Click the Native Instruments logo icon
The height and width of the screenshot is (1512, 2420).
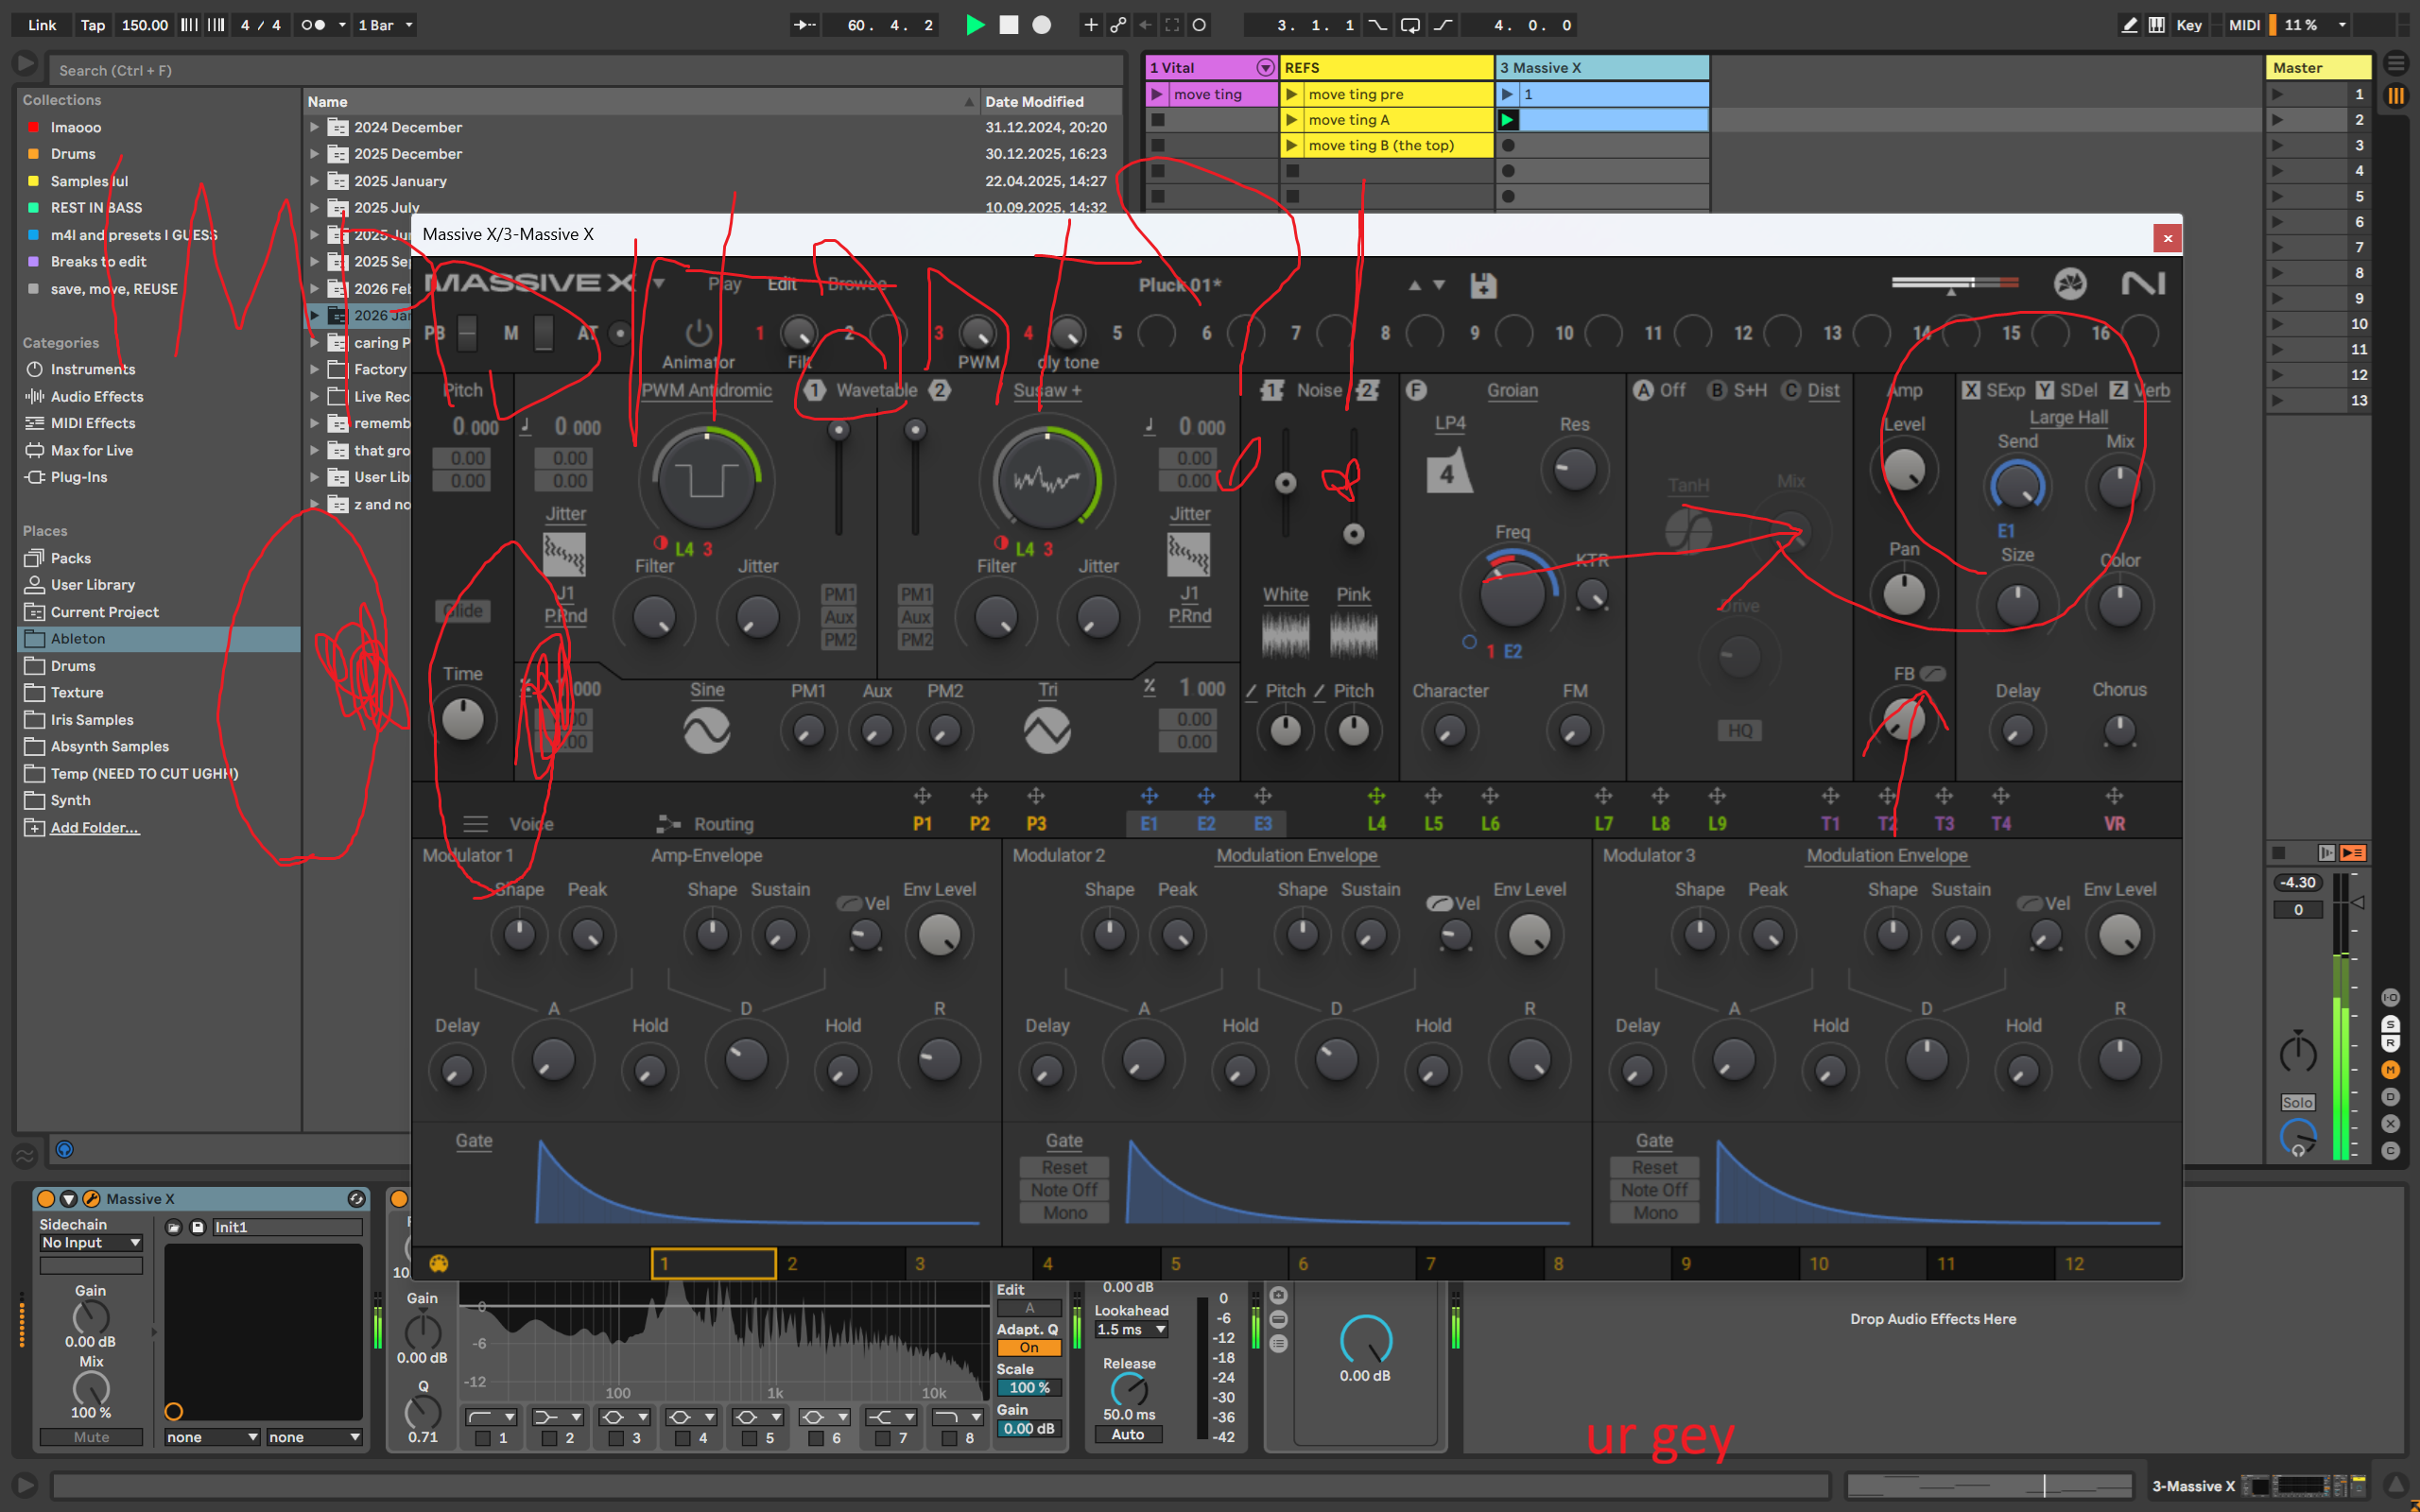2142,284
